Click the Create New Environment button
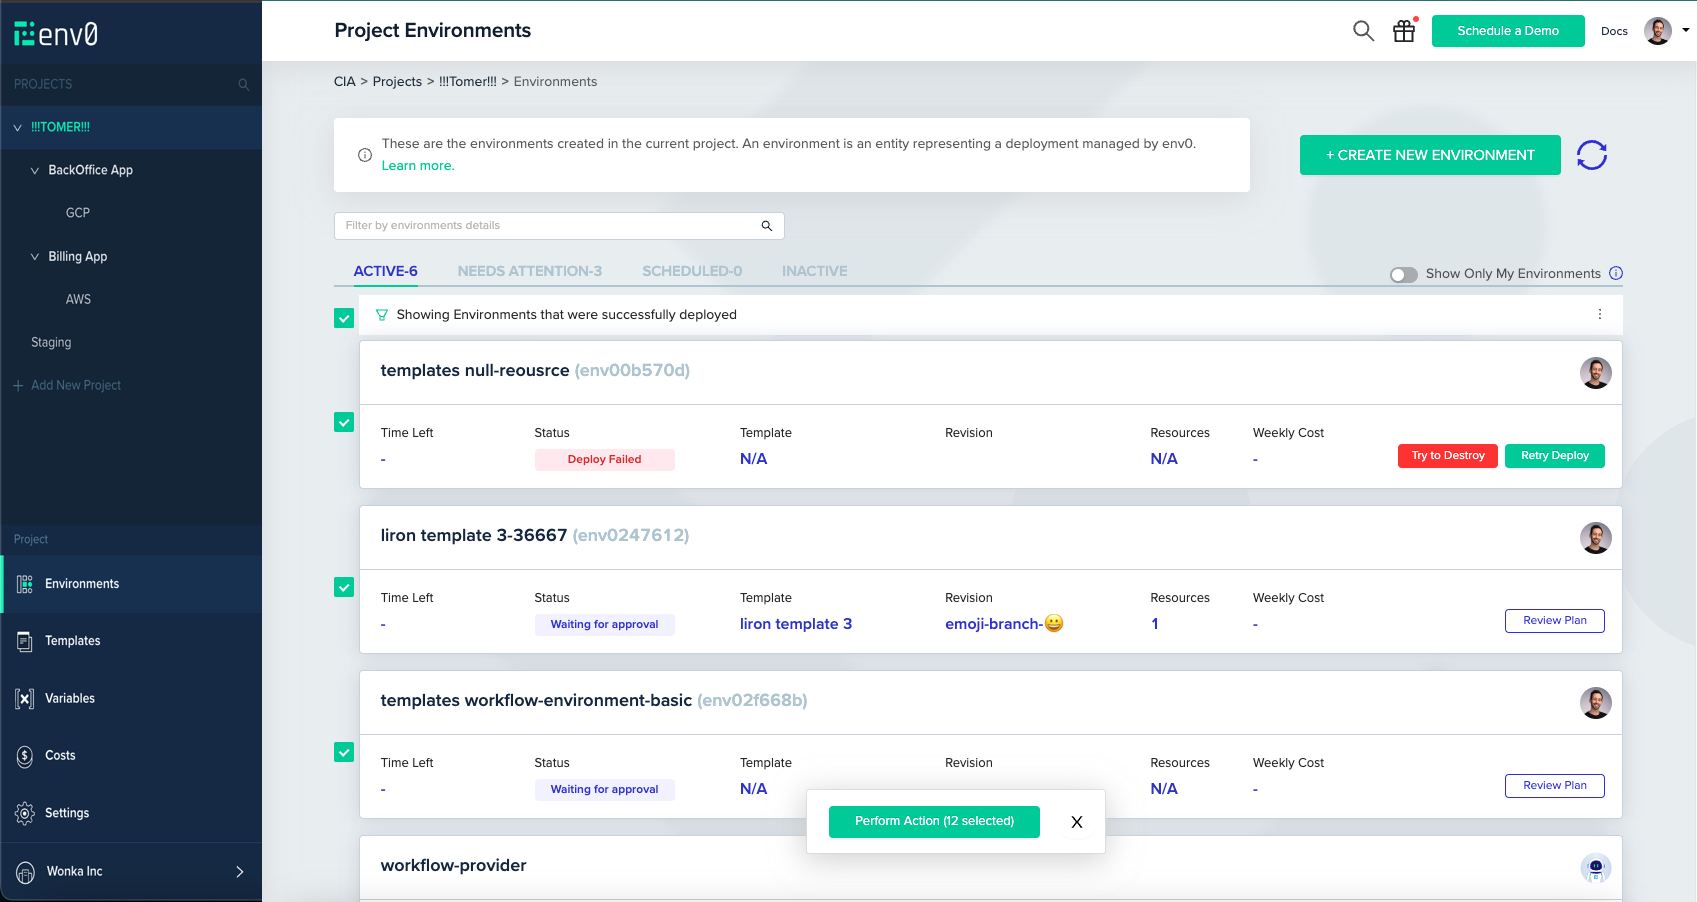Screen dimensions: 1697x902 pos(1429,155)
